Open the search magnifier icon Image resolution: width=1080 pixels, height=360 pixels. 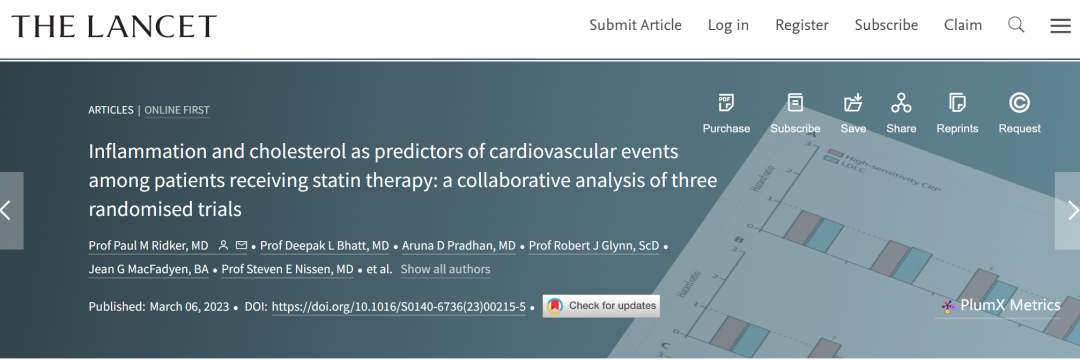pos(1016,25)
